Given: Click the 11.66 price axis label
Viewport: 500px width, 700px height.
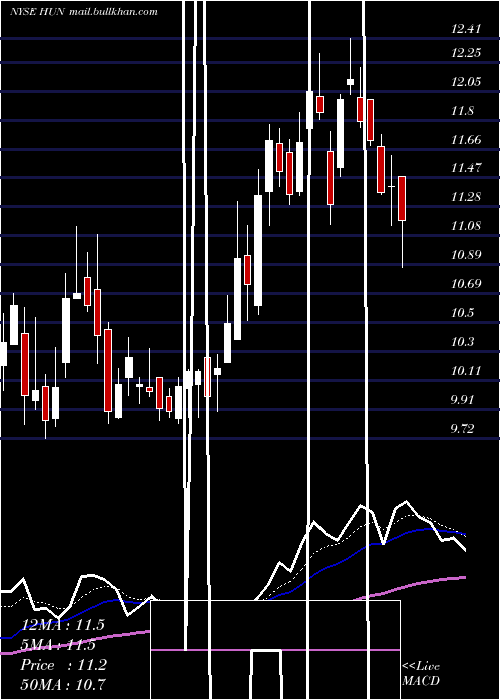Looking at the screenshot, I should [466, 140].
